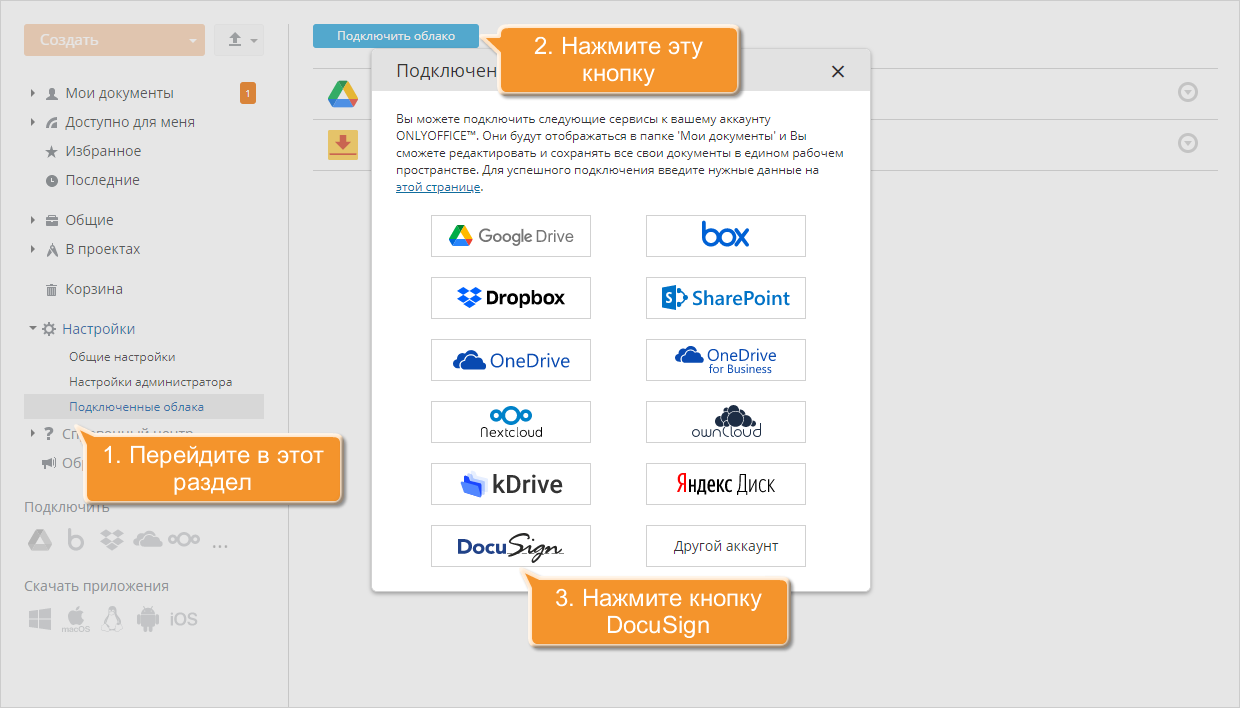1240x708 pixels.
Task: Click the Dropbox icon under Подключить
Action: [111, 540]
